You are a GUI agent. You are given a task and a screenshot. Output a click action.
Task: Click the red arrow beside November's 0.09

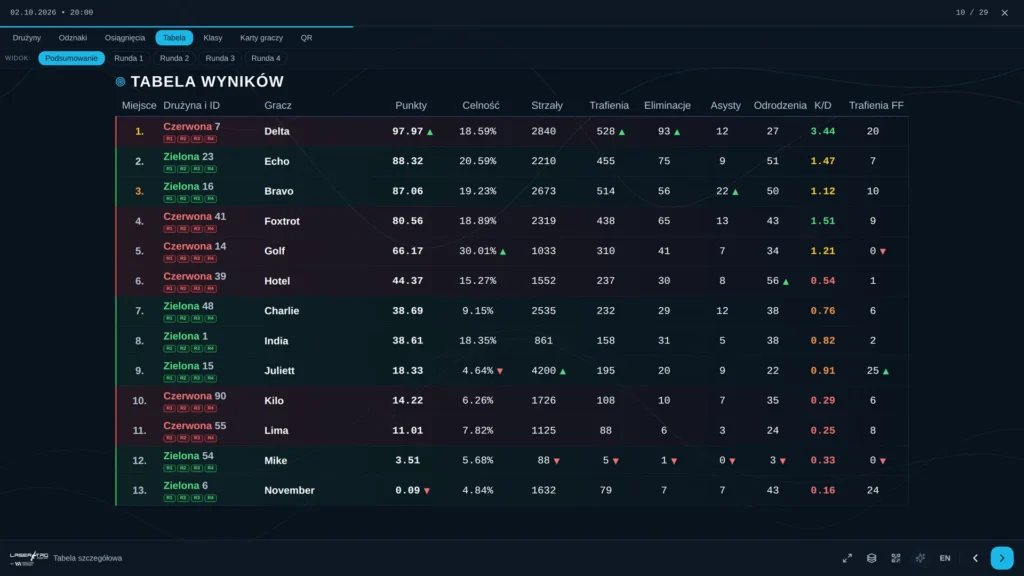(427, 490)
